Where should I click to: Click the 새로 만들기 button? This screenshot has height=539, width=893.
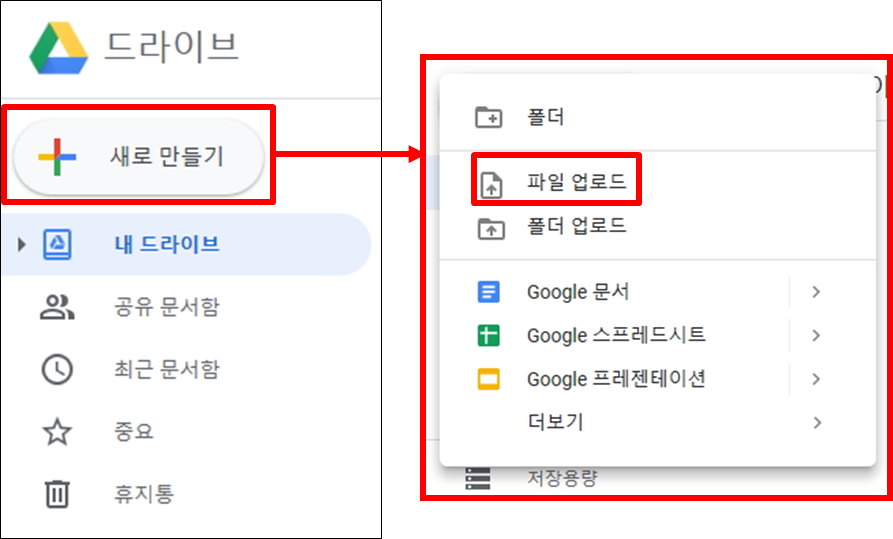138,156
